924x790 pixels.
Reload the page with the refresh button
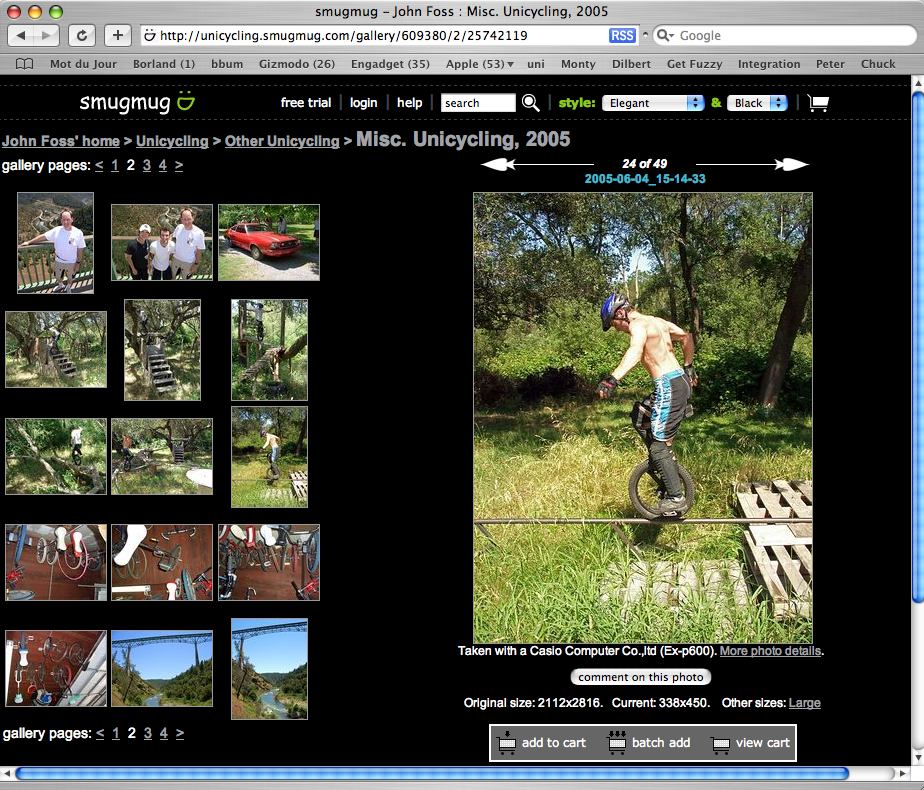tap(82, 35)
